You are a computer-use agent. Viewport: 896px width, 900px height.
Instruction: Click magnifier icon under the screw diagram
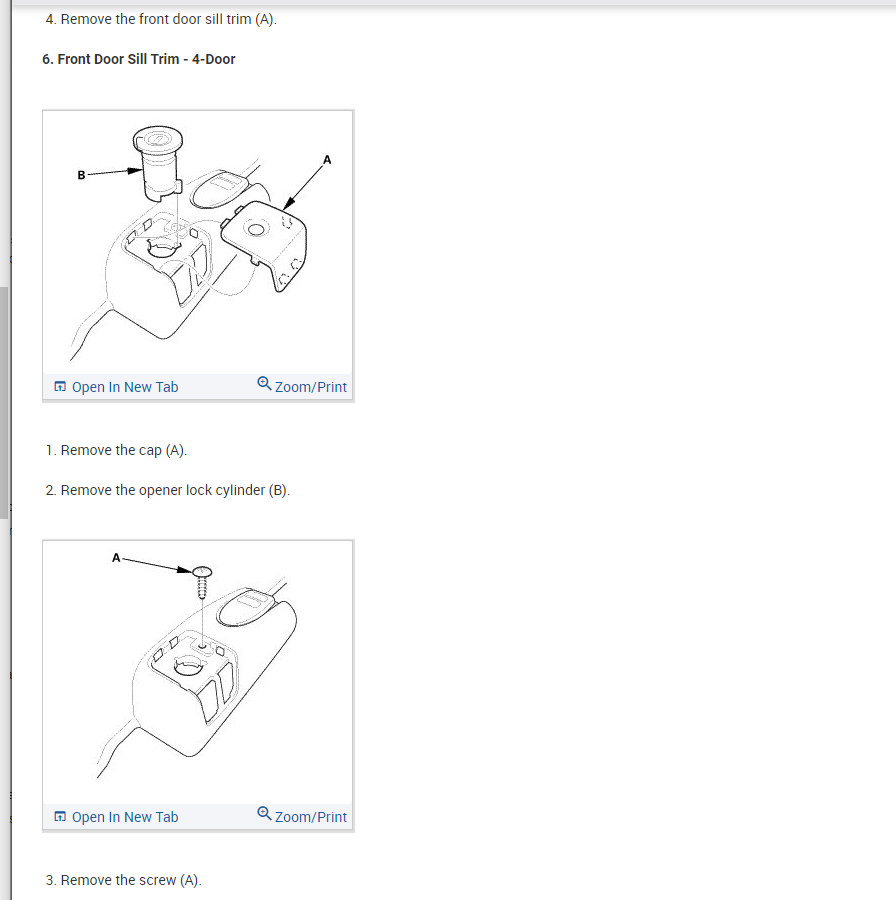click(264, 813)
